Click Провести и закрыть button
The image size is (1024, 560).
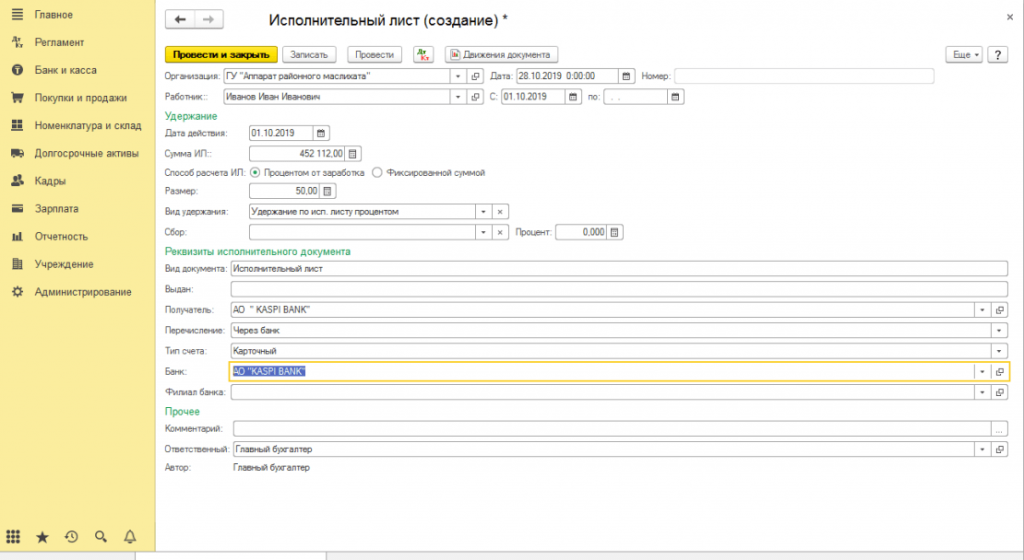(x=221, y=55)
